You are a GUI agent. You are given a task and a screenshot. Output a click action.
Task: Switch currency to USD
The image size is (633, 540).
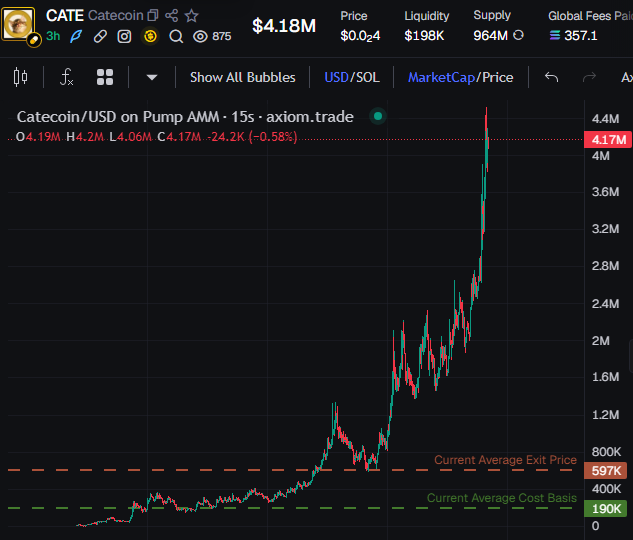coord(336,77)
